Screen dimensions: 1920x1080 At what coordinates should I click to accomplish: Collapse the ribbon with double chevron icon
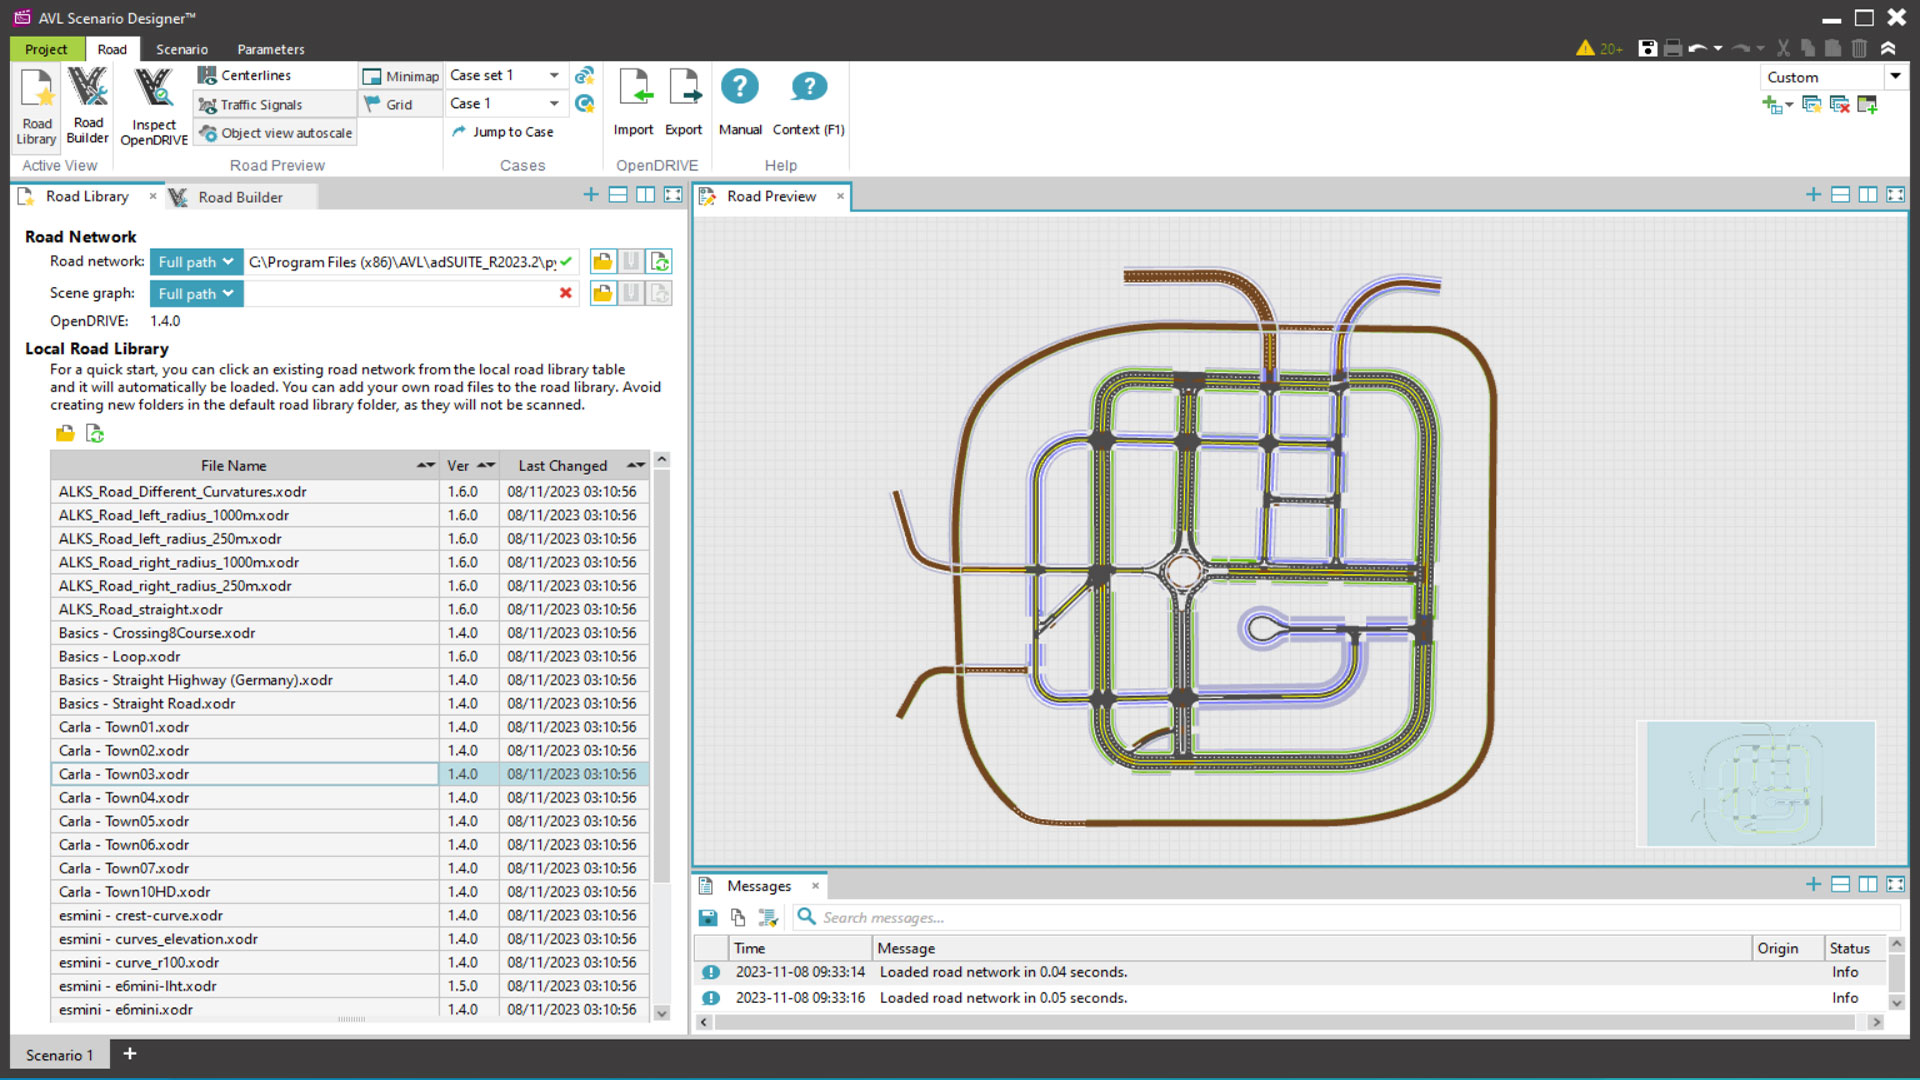[1888, 48]
